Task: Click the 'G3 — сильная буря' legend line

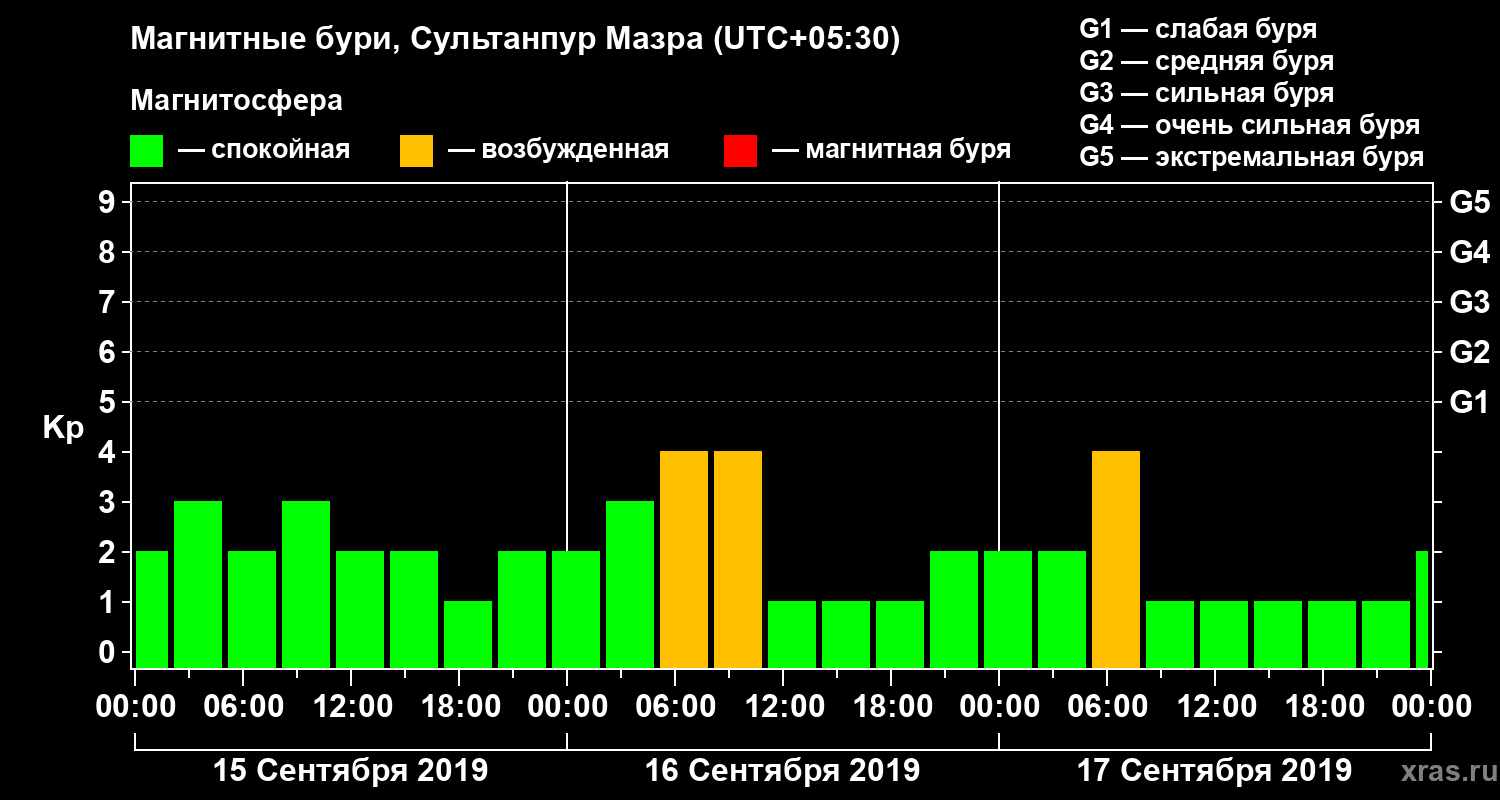Action: click(x=1206, y=93)
